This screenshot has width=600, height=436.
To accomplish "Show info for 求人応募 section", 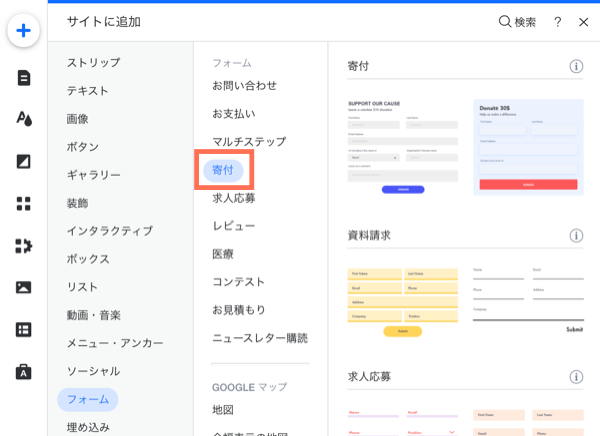I will tap(576, 377).
